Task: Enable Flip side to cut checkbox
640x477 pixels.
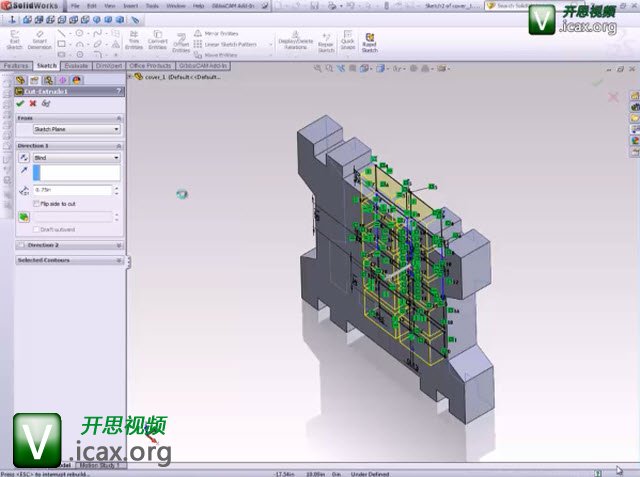Action: [36, 204]
